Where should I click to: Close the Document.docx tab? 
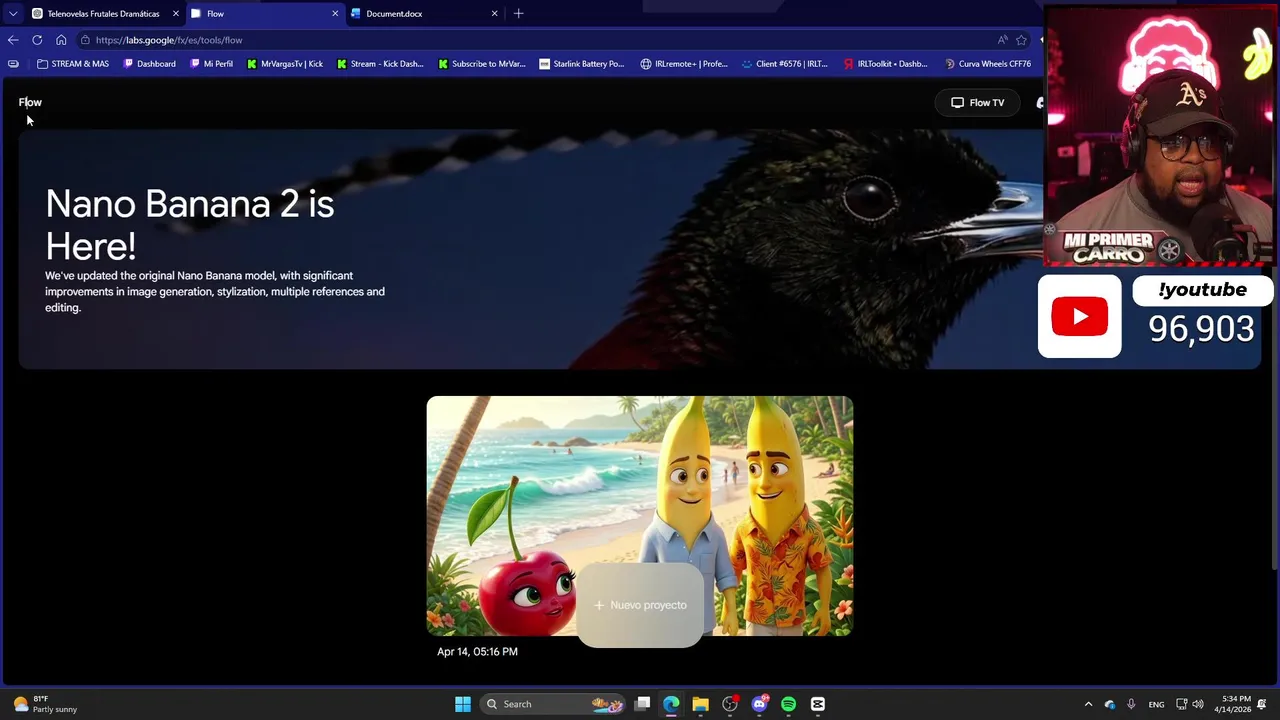point(494,13)
